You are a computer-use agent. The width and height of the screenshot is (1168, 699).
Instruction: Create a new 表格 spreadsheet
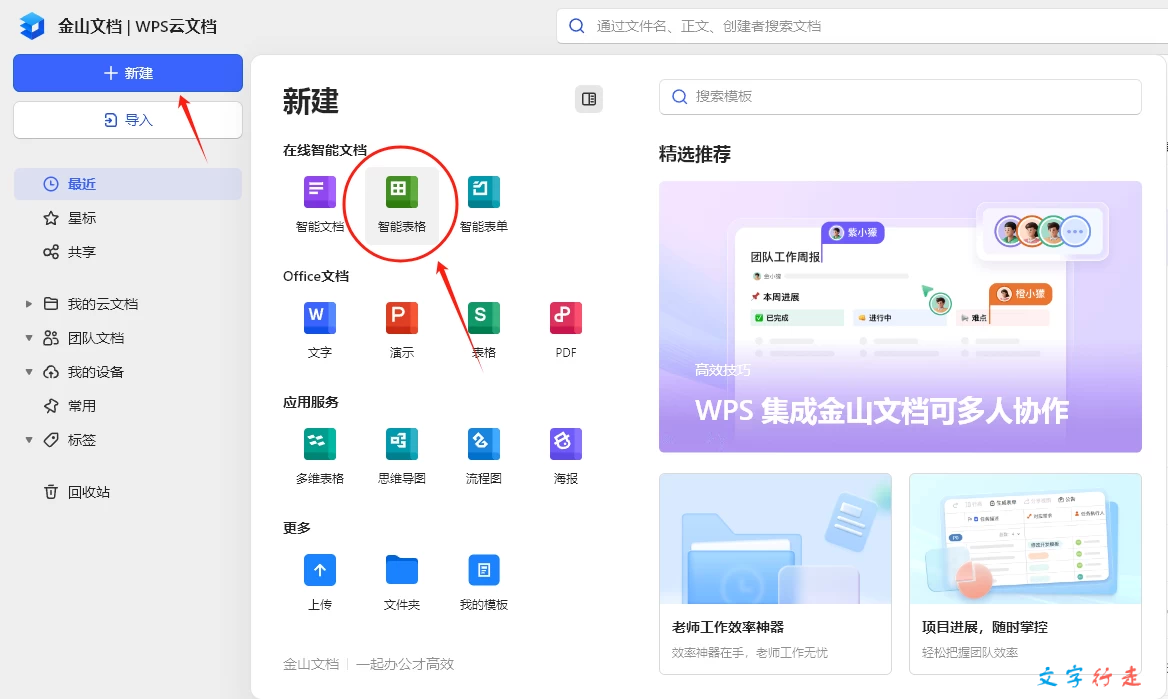pyautogui.click(x=483, y=330)
